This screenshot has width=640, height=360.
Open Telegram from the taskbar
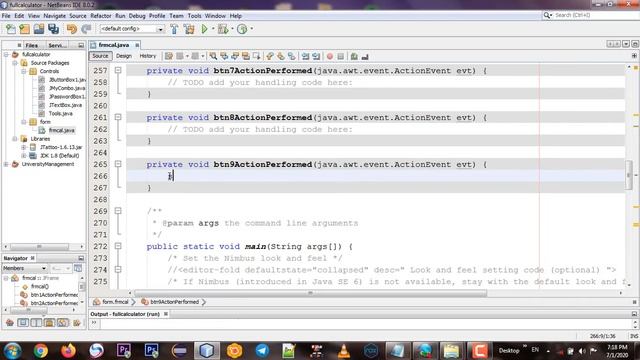click(262, 351)
